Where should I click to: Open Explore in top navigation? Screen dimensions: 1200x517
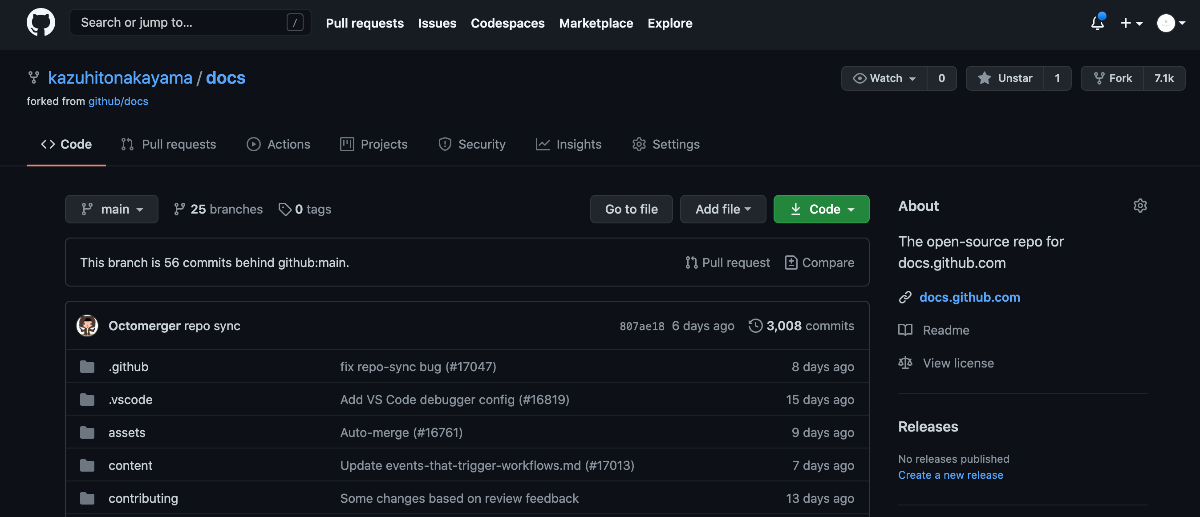(670, 23)
